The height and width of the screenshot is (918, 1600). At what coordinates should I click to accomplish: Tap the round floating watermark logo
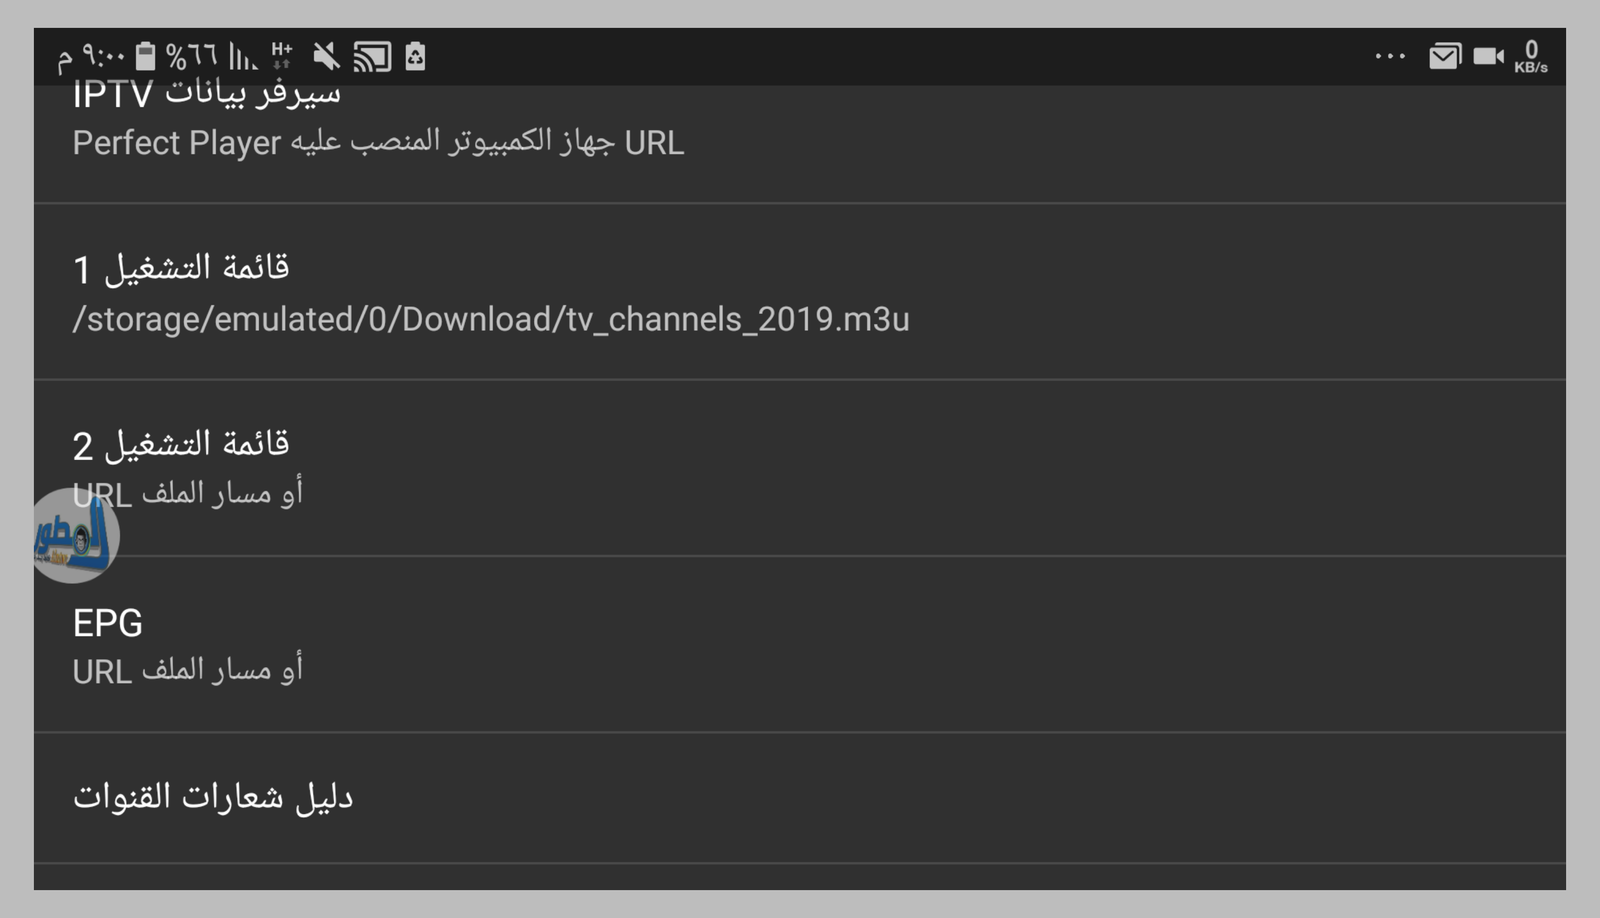pos(75,535)
